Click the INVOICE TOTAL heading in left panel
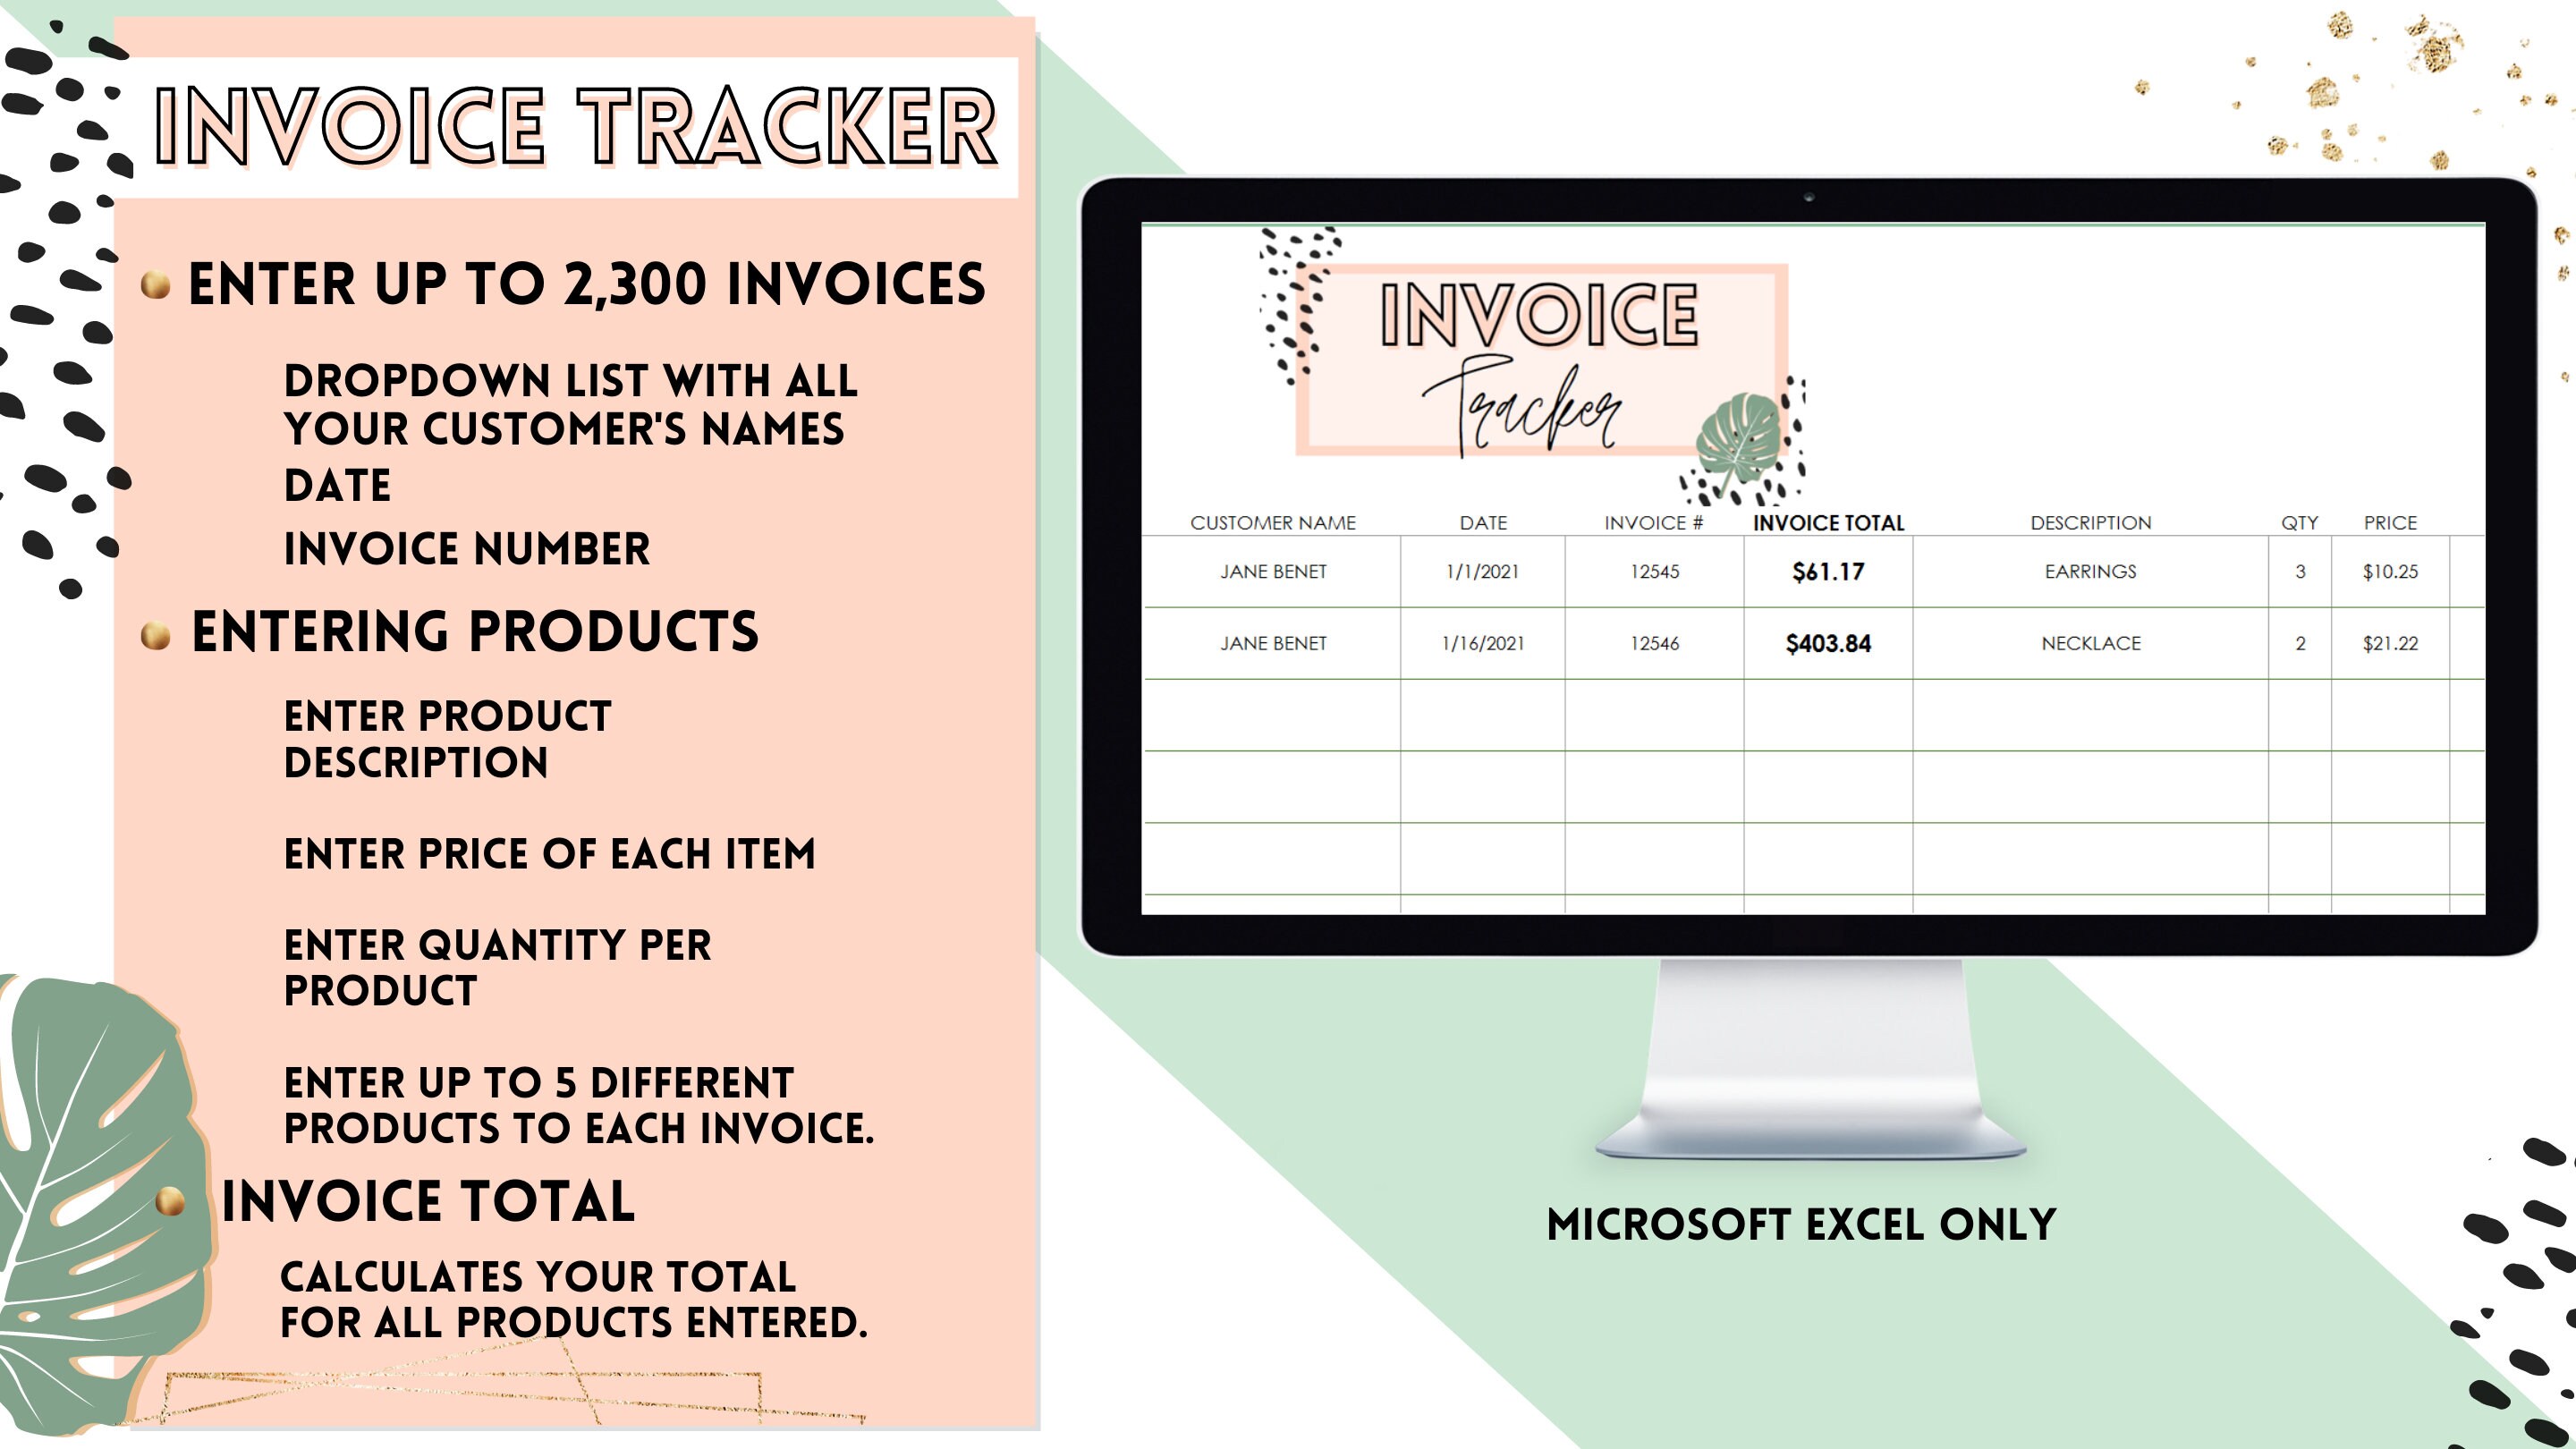The width and height of the screenshot is (2576, 1449). 428,1201
